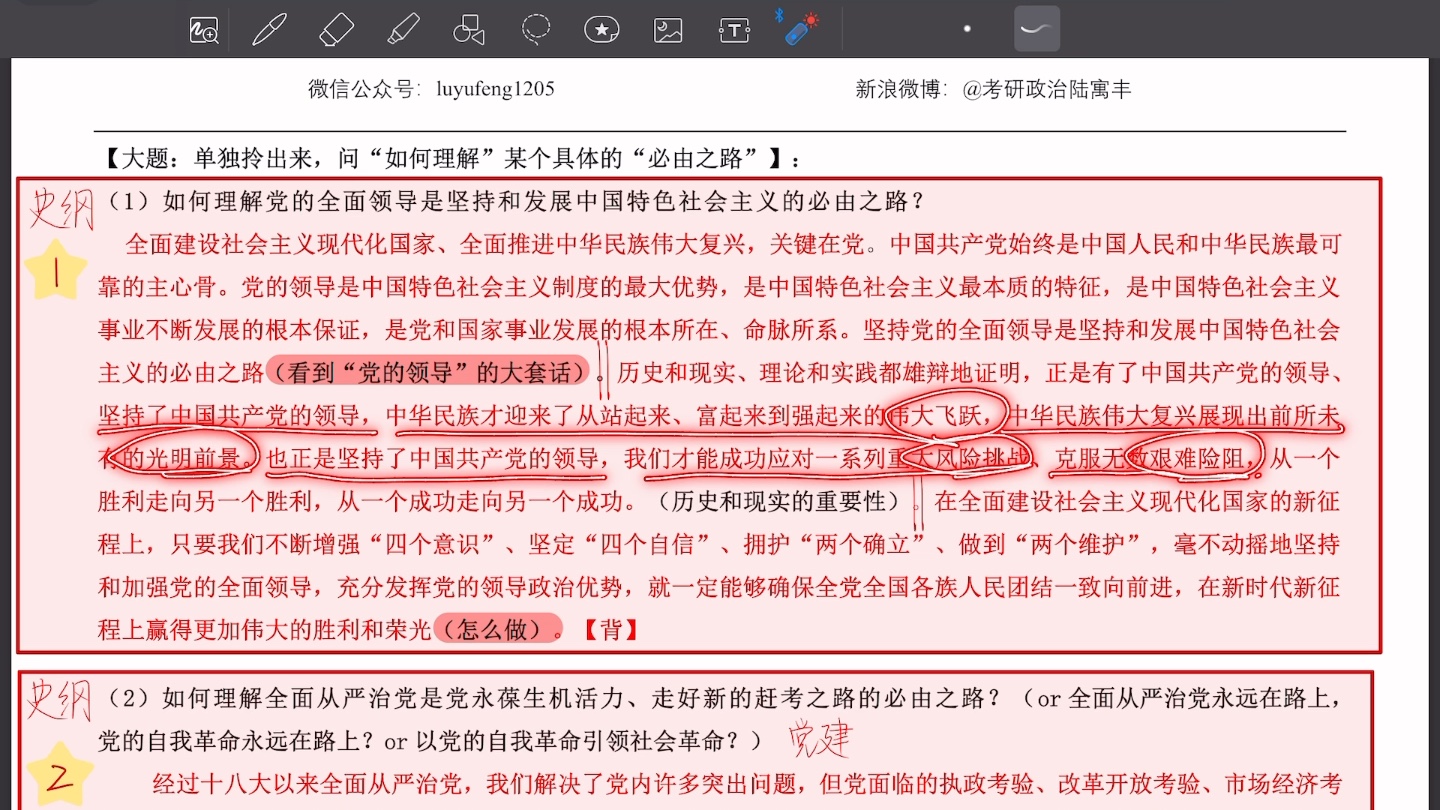Select the Highlighter tool
1440x810 pixels.
click(403, 30)
